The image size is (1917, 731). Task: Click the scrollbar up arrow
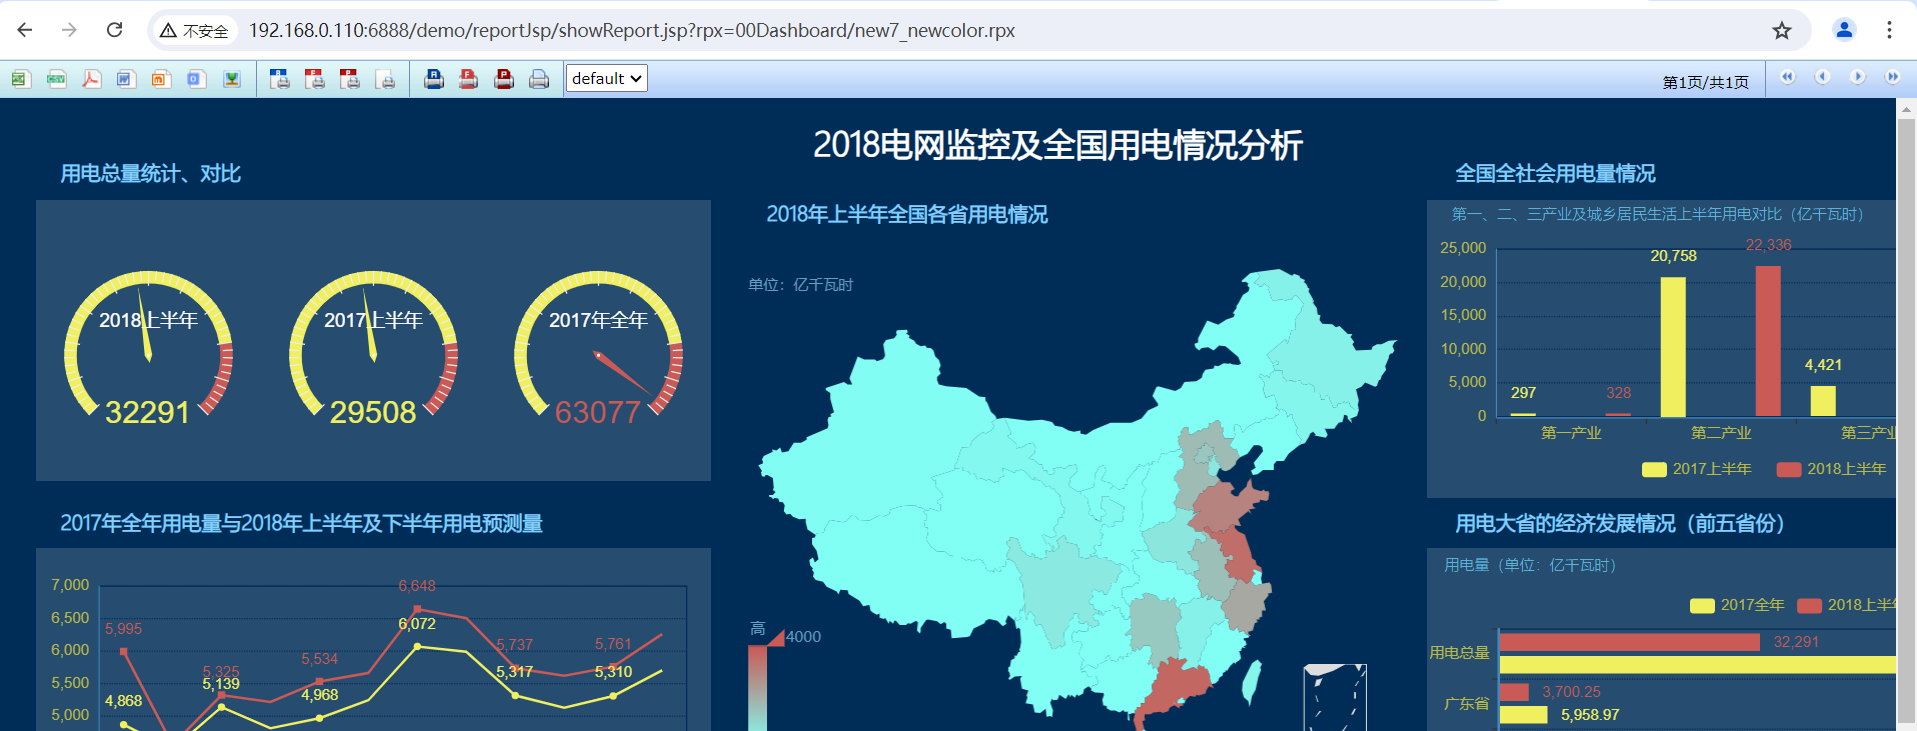(x=1906, y=108)
